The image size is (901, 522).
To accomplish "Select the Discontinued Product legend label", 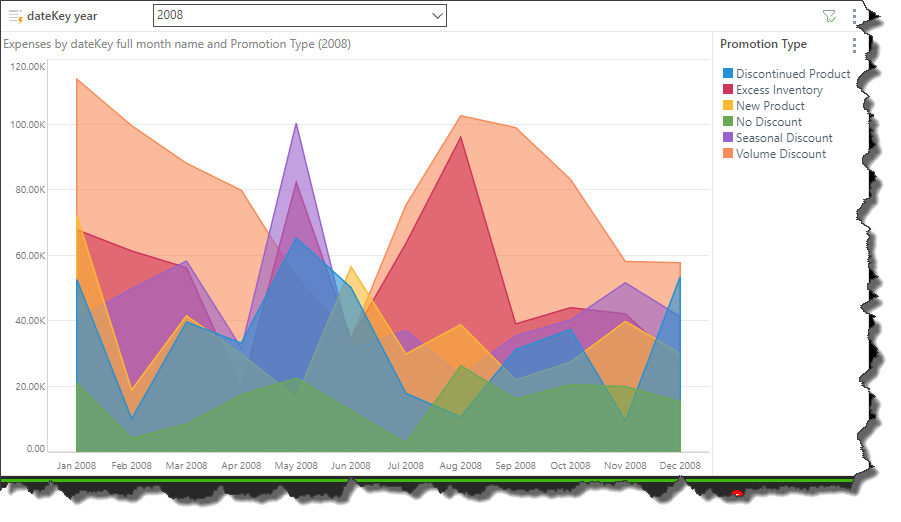I will coord(793,74).
